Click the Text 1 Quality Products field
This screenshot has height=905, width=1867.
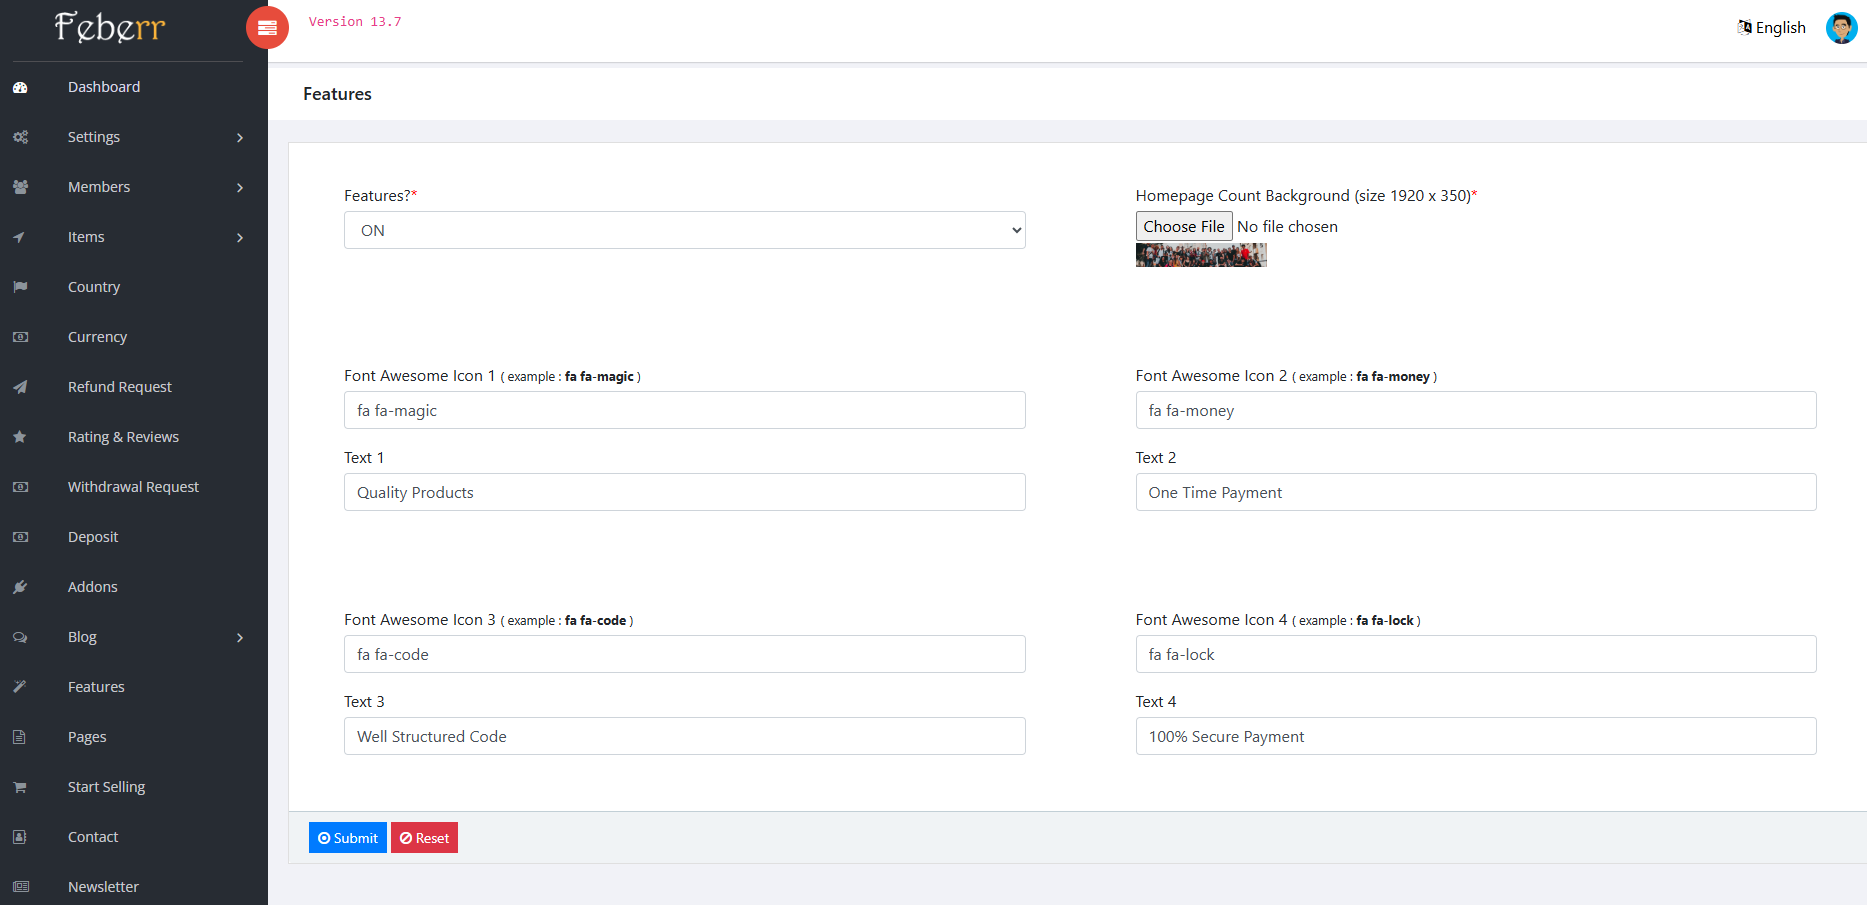(x=685, y=492)
